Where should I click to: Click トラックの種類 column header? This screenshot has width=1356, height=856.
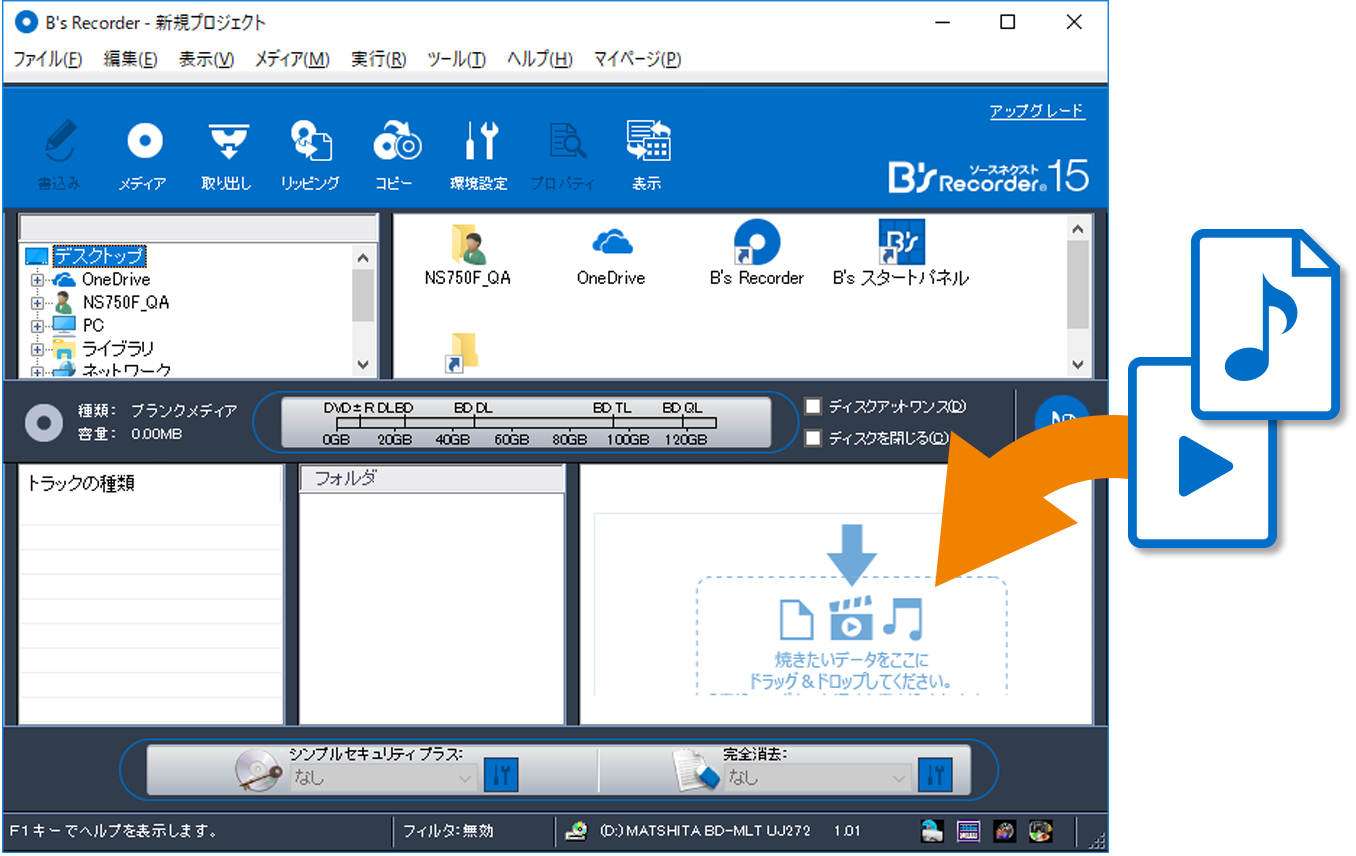click(151, 483)
